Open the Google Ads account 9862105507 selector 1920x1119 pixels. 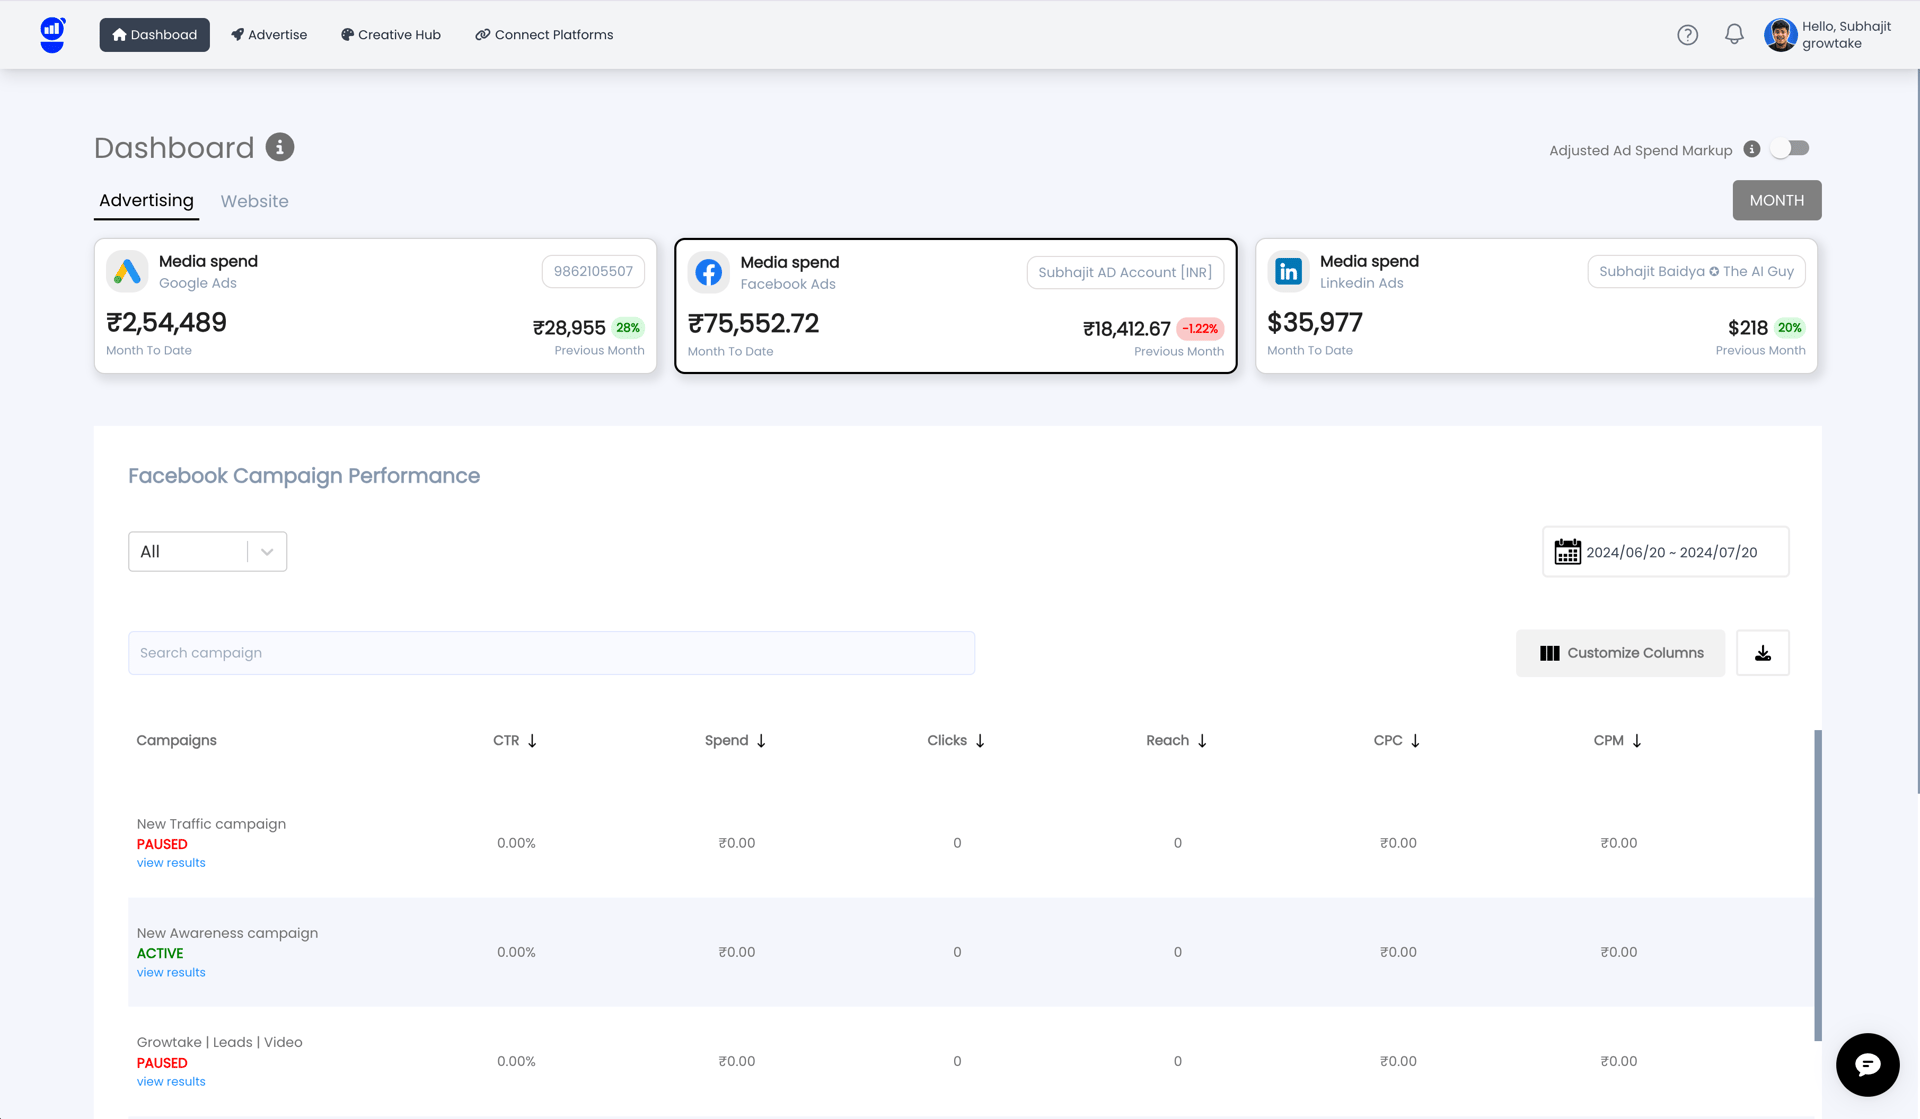tap(593, 271)
